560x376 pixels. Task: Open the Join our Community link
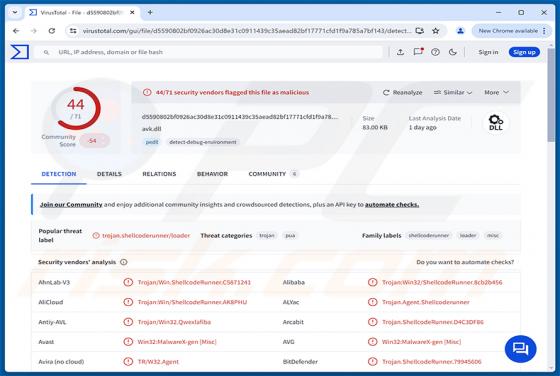[71, 205]
